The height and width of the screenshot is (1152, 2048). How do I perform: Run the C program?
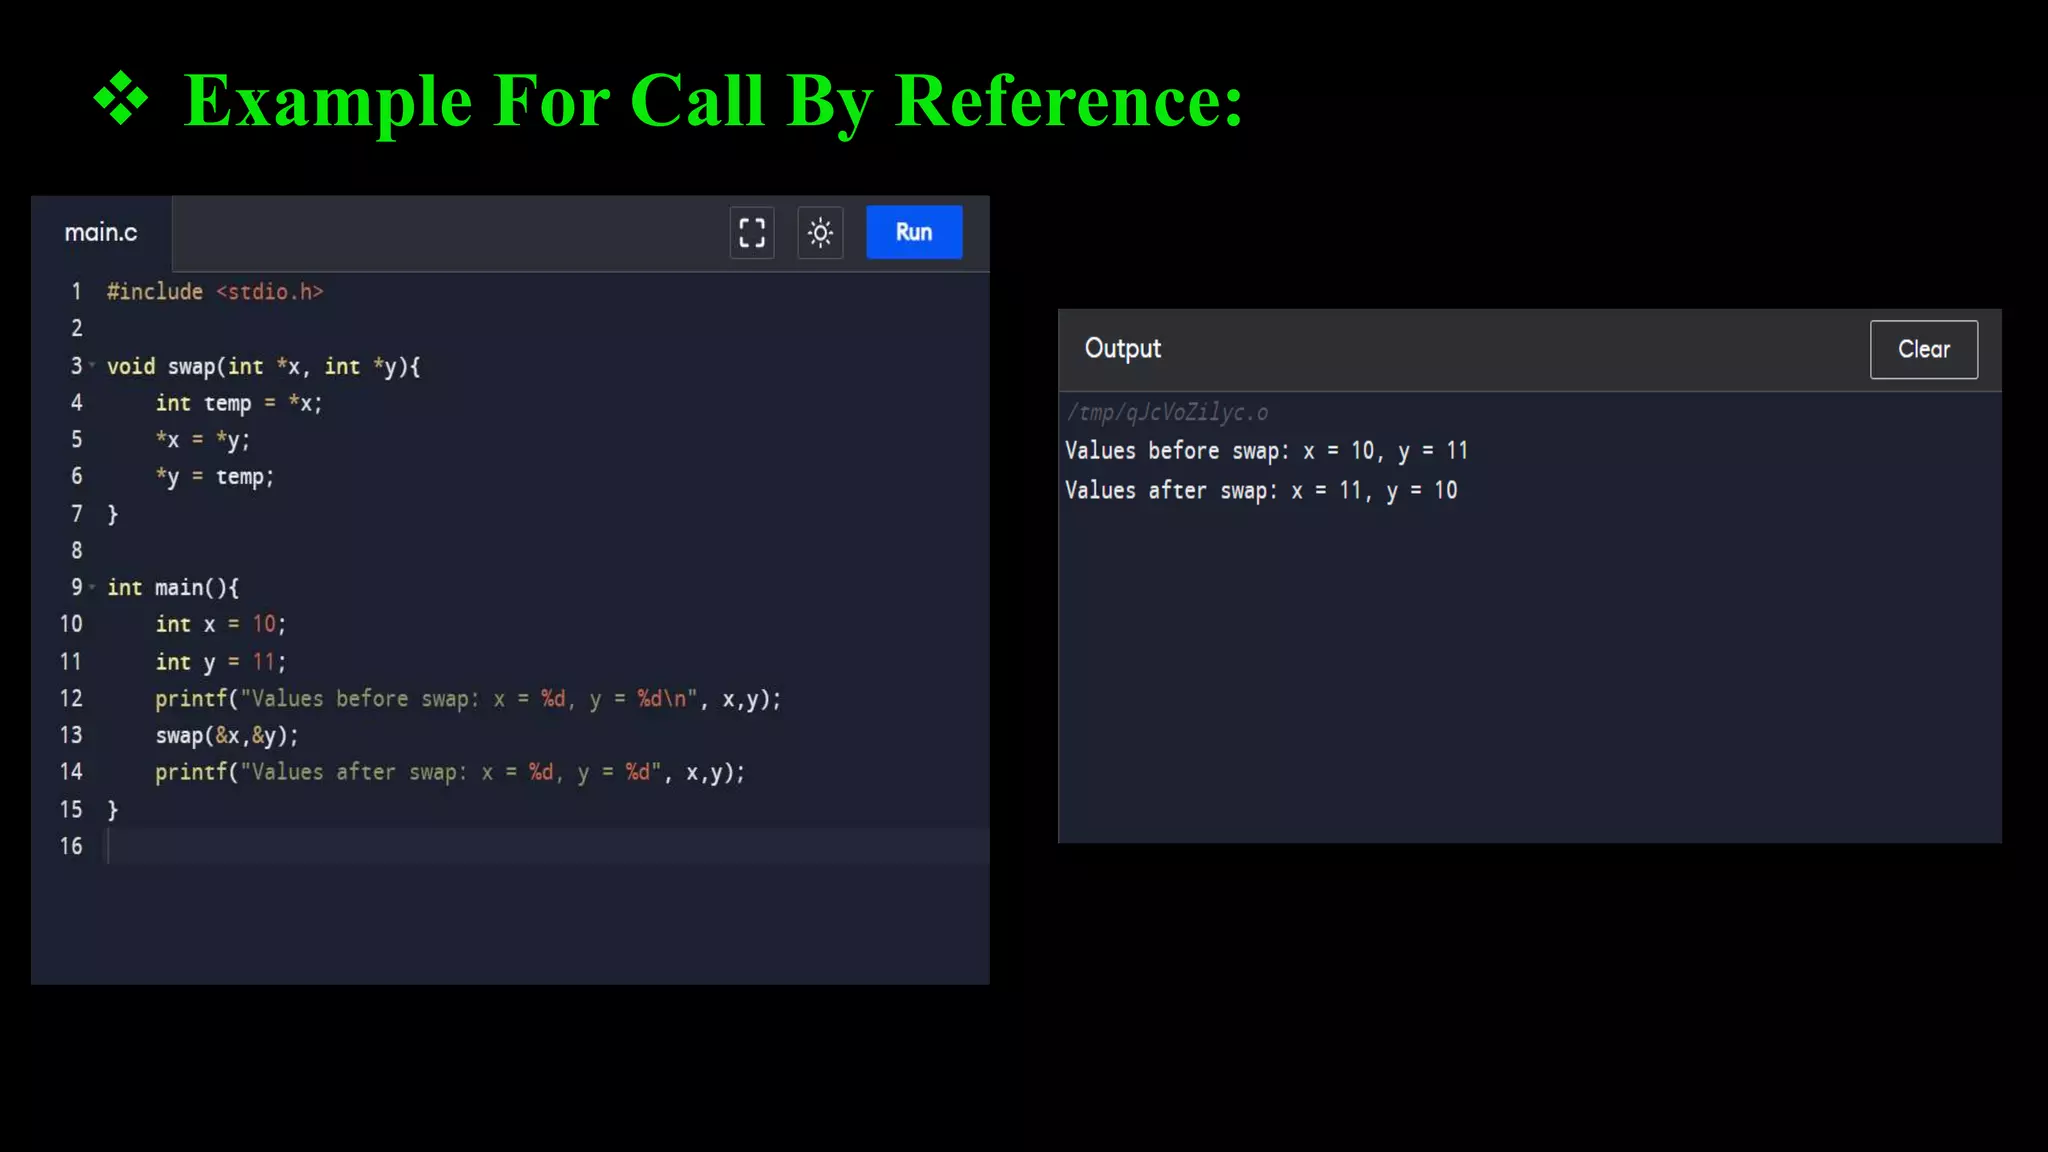click(914, 232)
